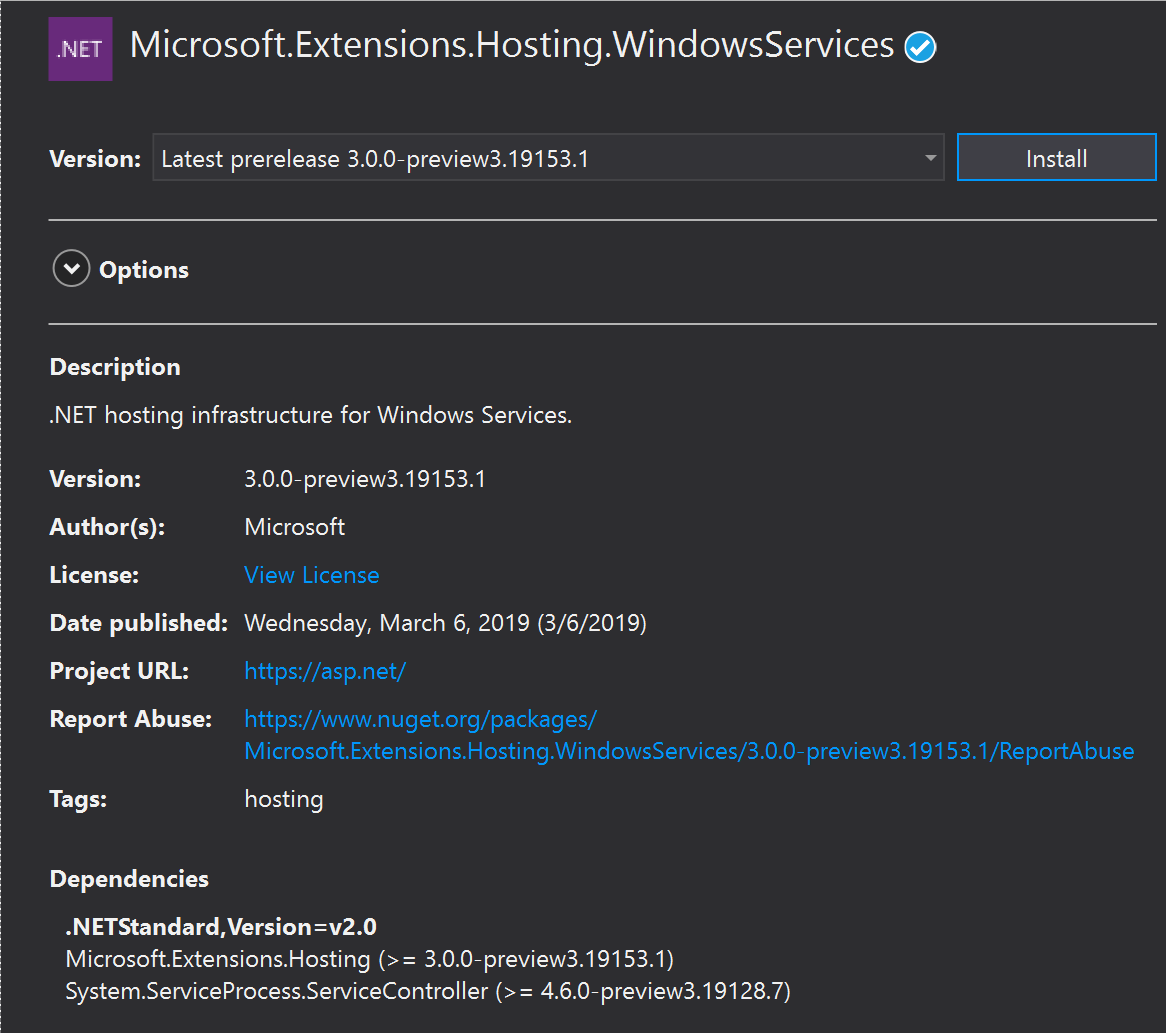
Task: Click the purple .NET package icon
Action: (x=80, y=49)
